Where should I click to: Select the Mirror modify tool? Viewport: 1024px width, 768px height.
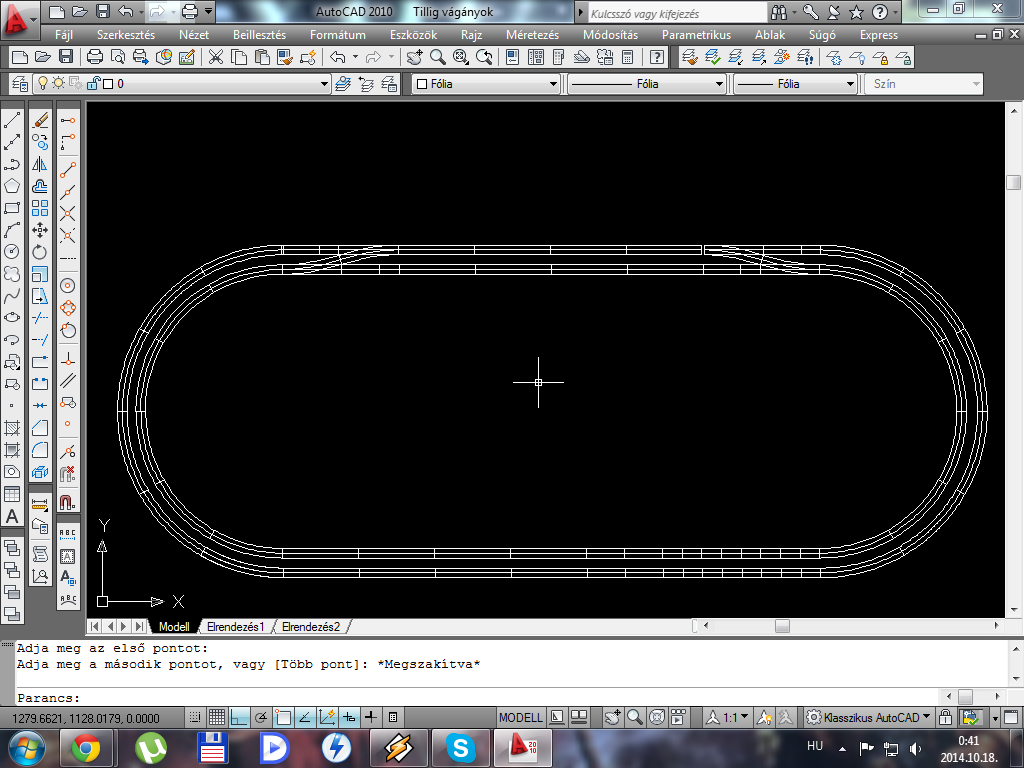click(40, 164)
